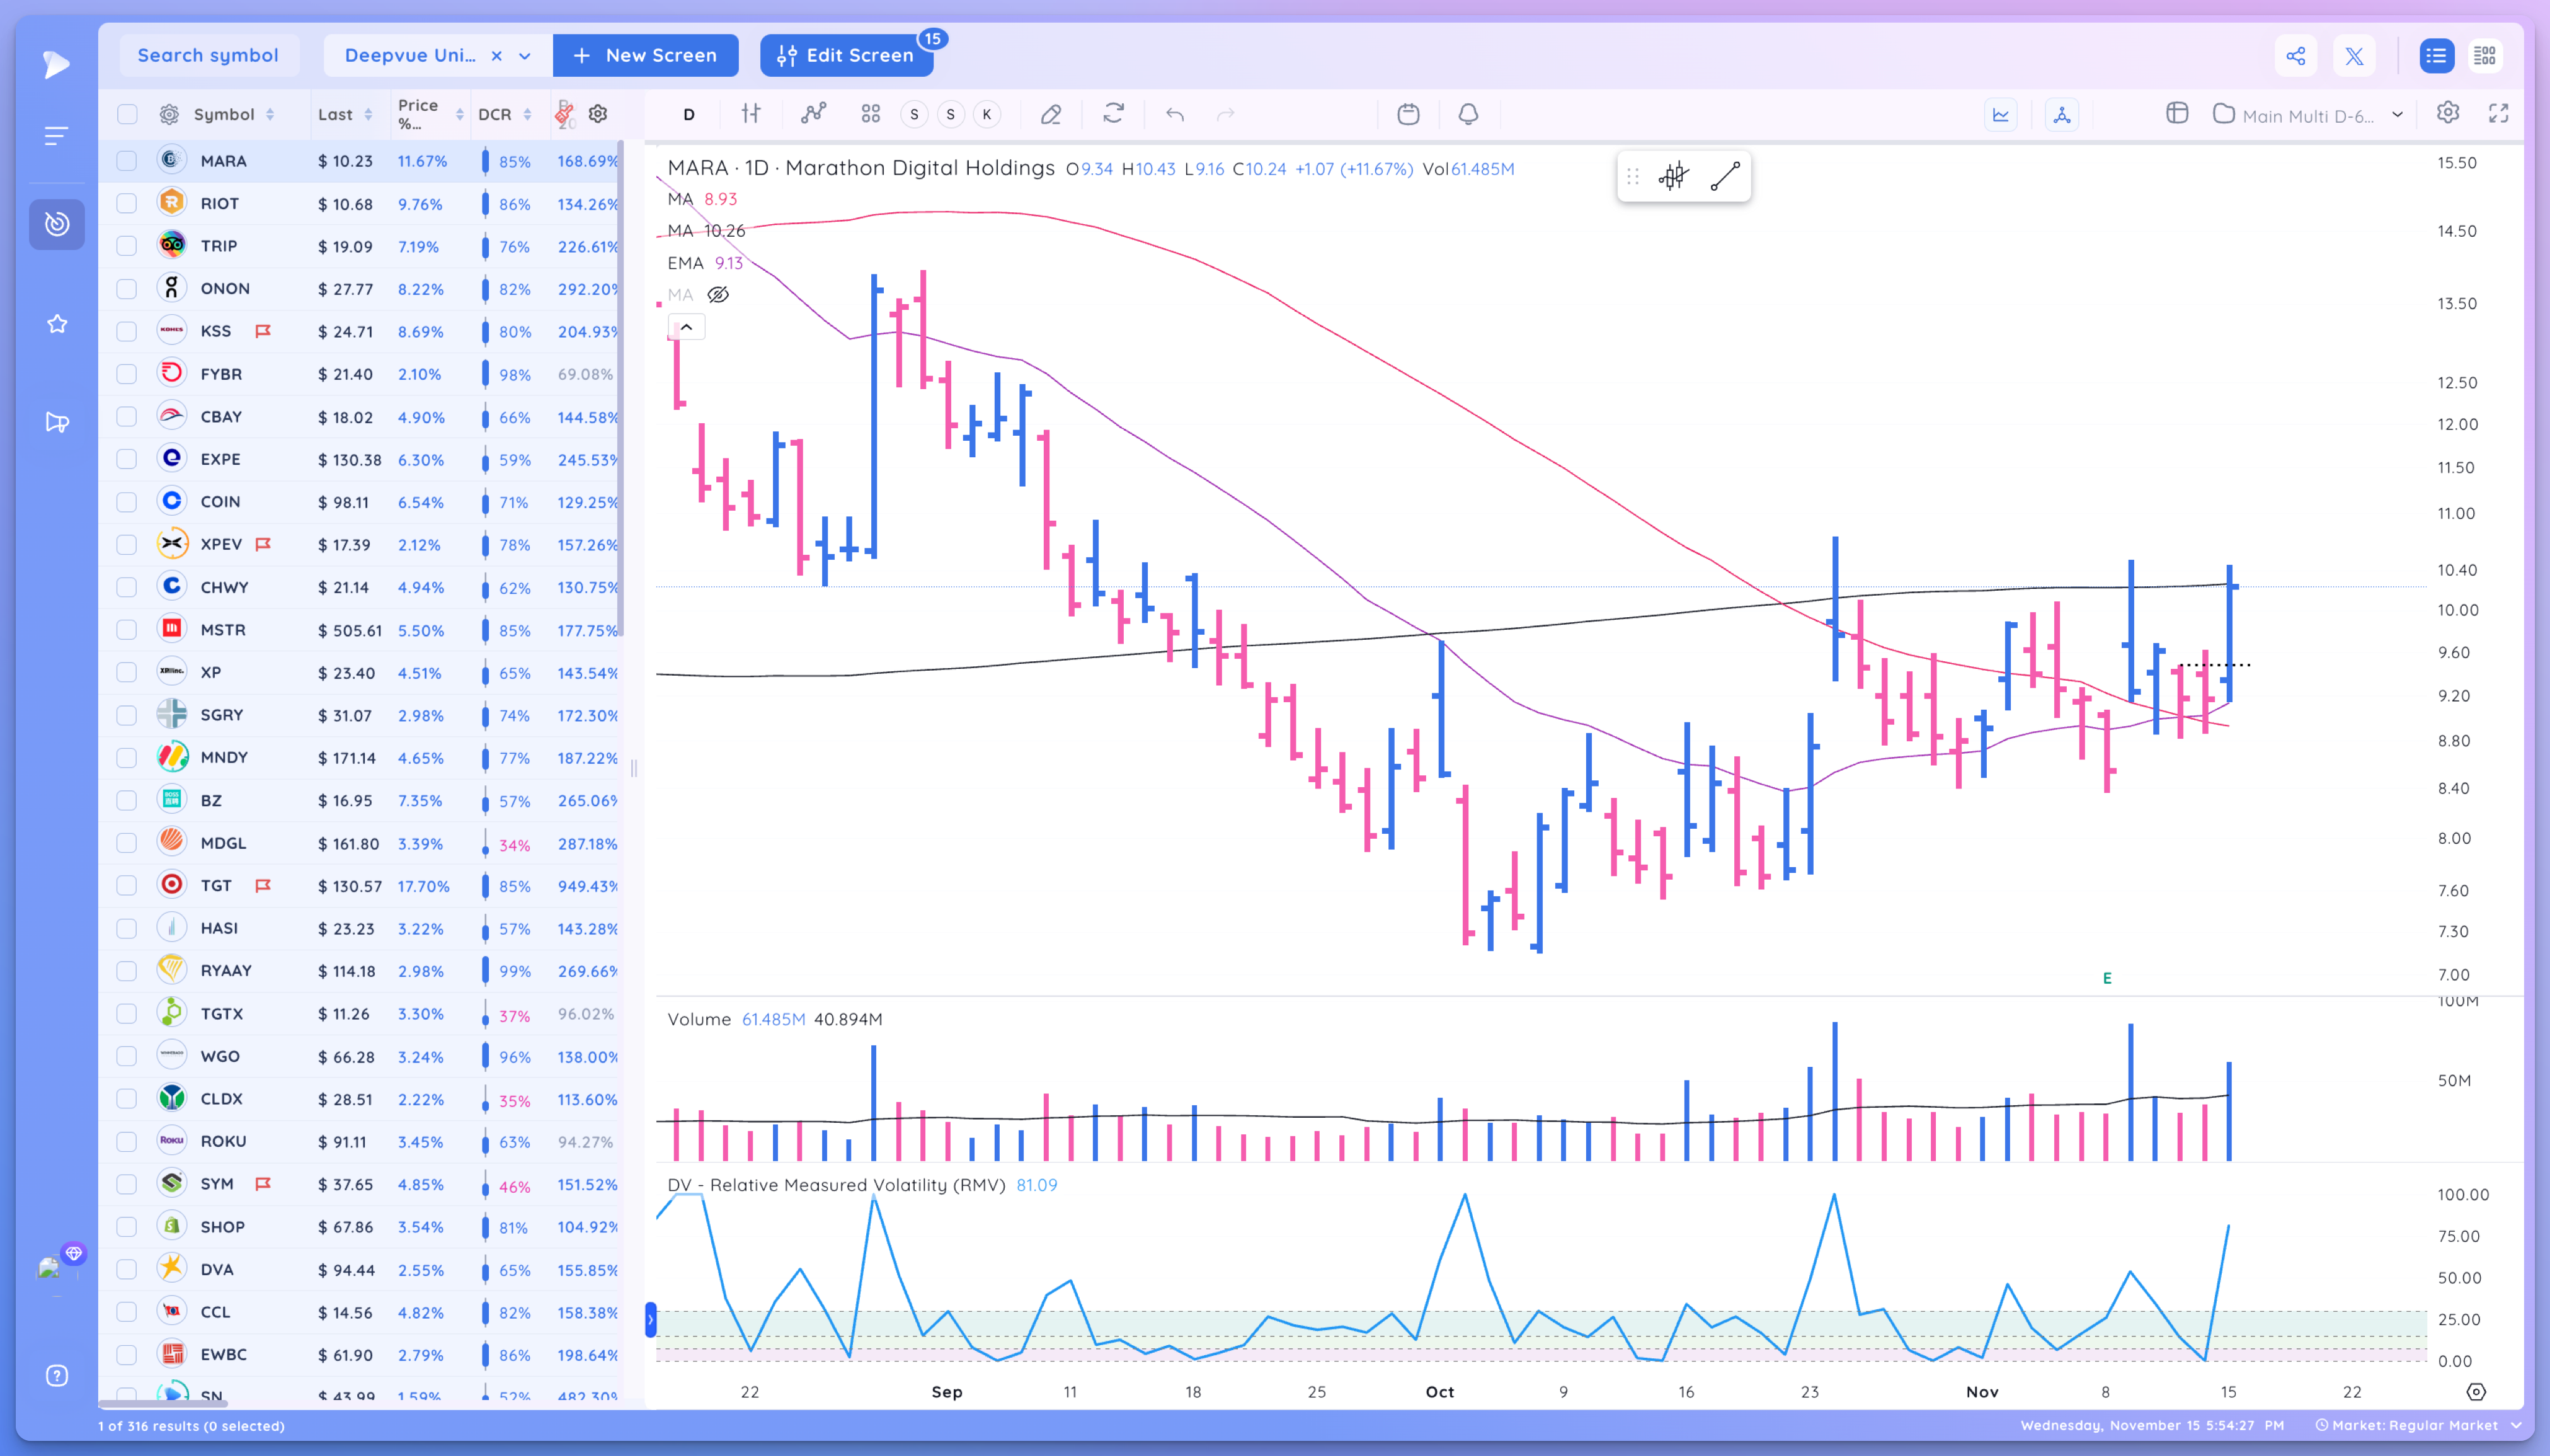Open the user profile avatar

click(x=50, y=1268)
